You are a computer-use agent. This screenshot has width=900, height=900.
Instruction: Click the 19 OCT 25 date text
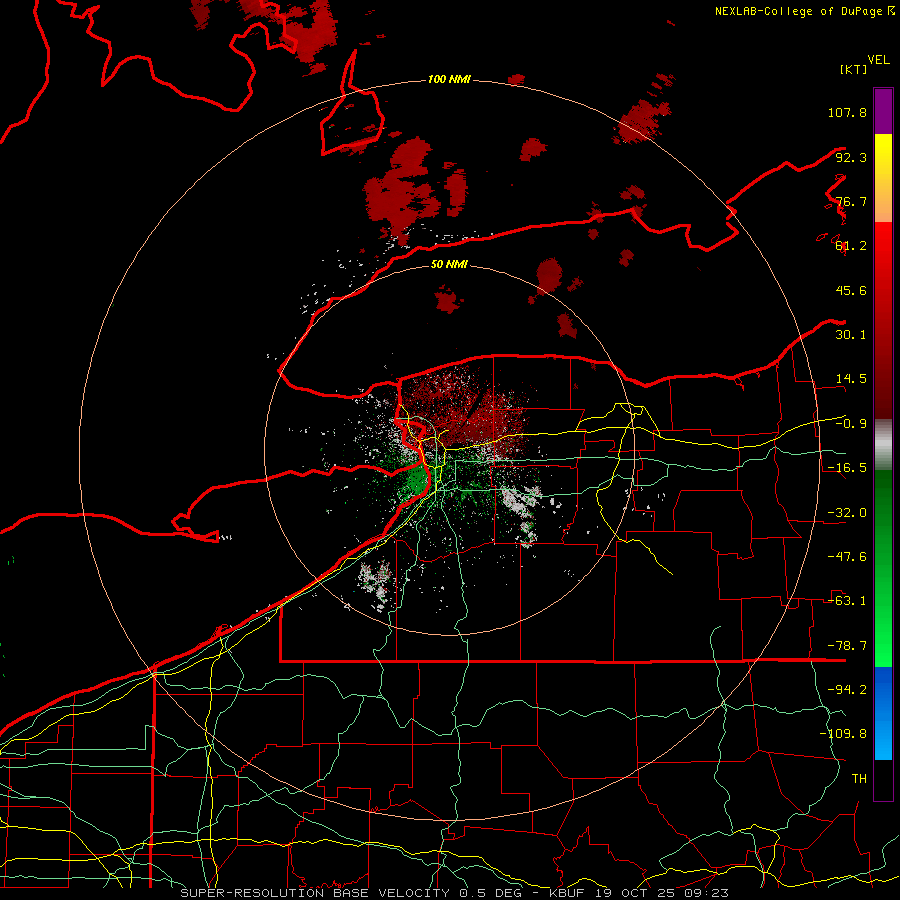click(x=637, y=893)
